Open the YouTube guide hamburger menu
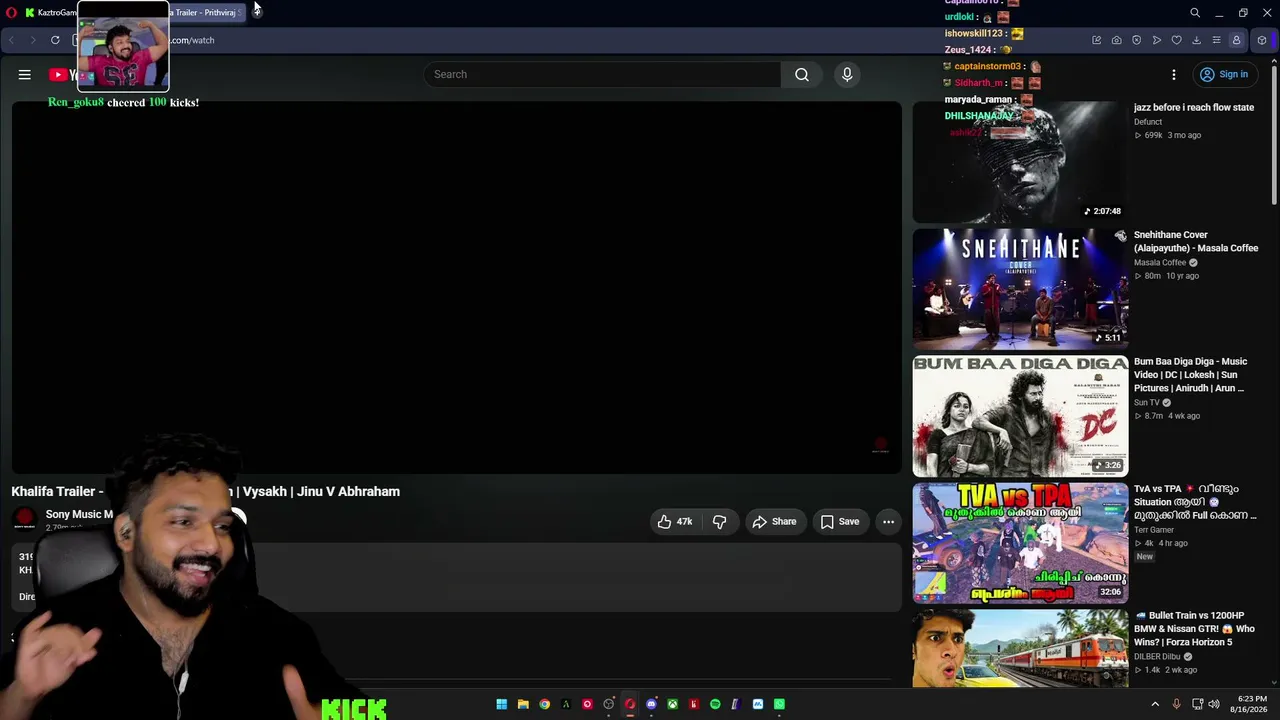The image size is (1280, 720). coord(25,74)
